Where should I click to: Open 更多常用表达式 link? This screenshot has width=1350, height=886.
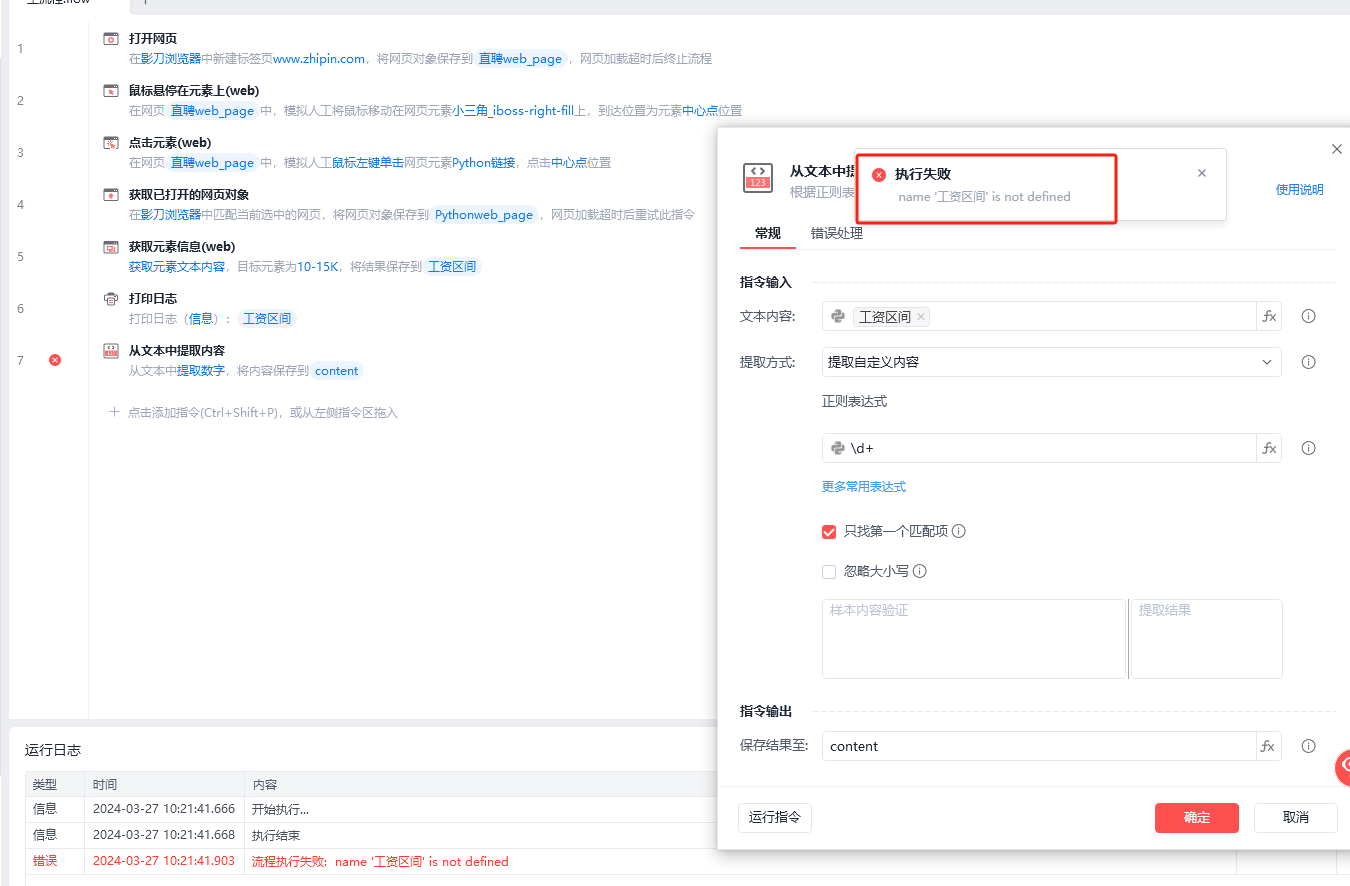(864, 487)
